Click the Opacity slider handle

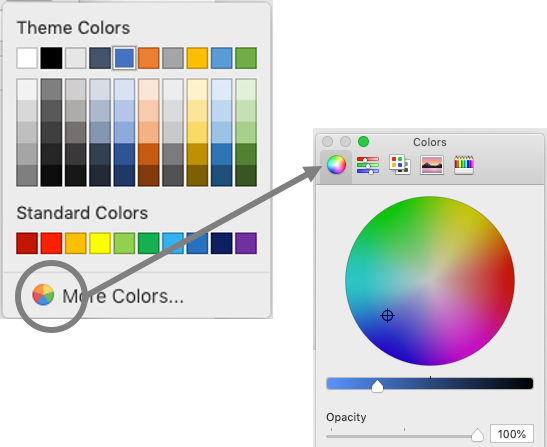(477, 435)
